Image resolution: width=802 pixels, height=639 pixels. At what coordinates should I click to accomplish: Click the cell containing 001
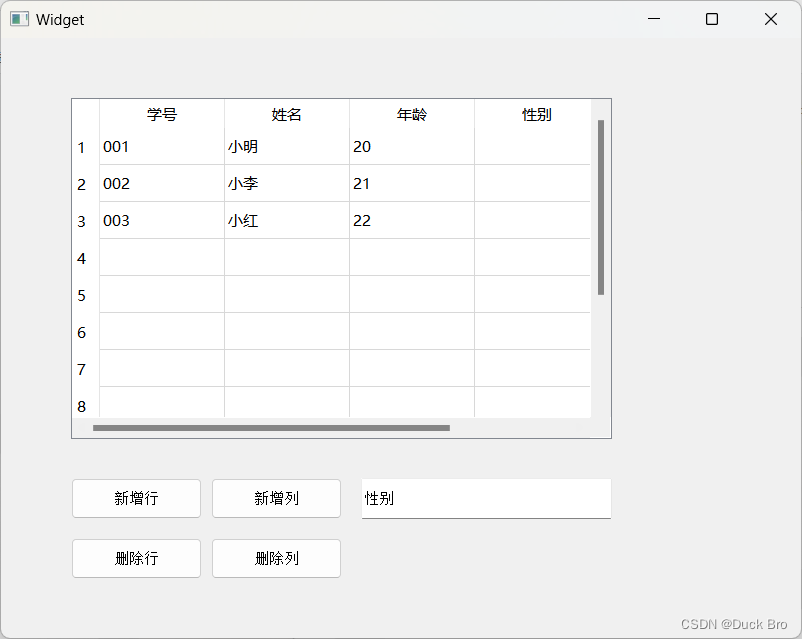click(161, 147)
